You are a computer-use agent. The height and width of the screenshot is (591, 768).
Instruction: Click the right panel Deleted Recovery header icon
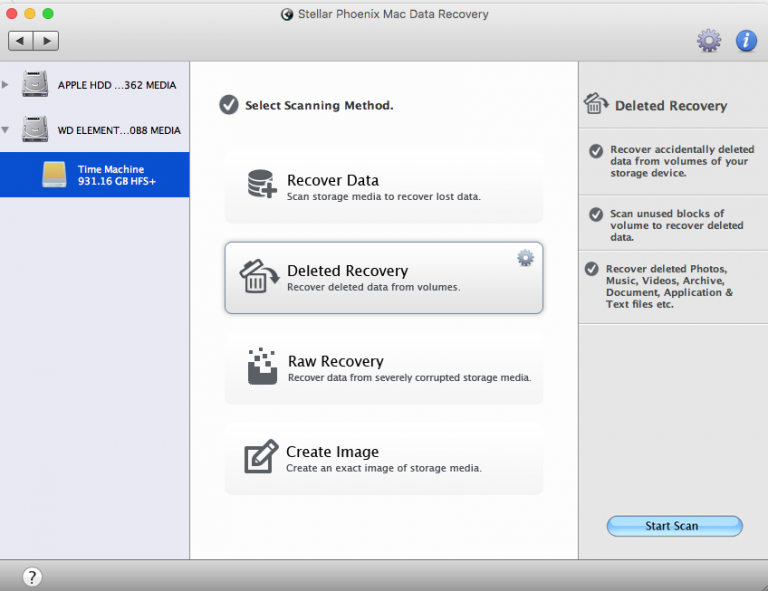596,103
